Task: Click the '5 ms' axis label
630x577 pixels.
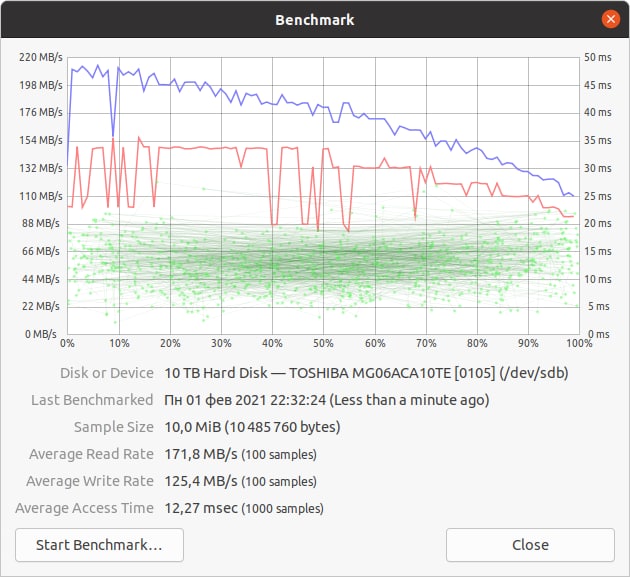Action: [x=599, y=306]
